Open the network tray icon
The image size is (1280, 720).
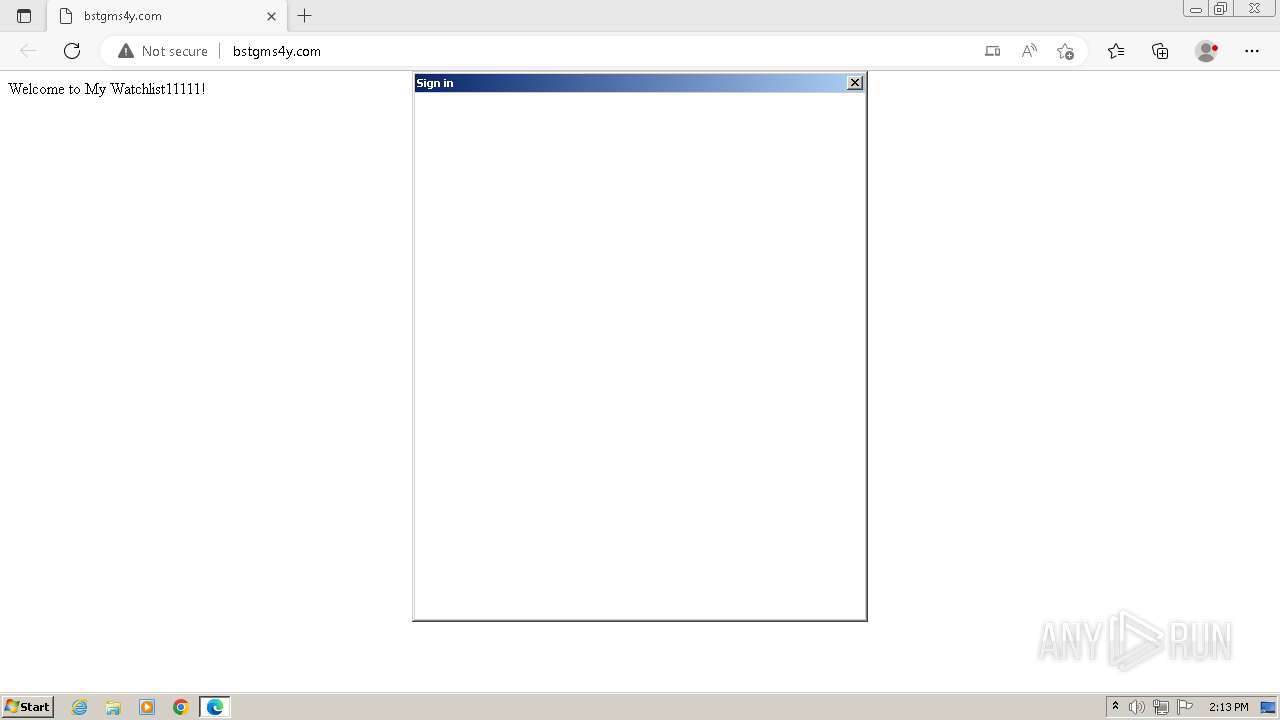click(1161, 707)
